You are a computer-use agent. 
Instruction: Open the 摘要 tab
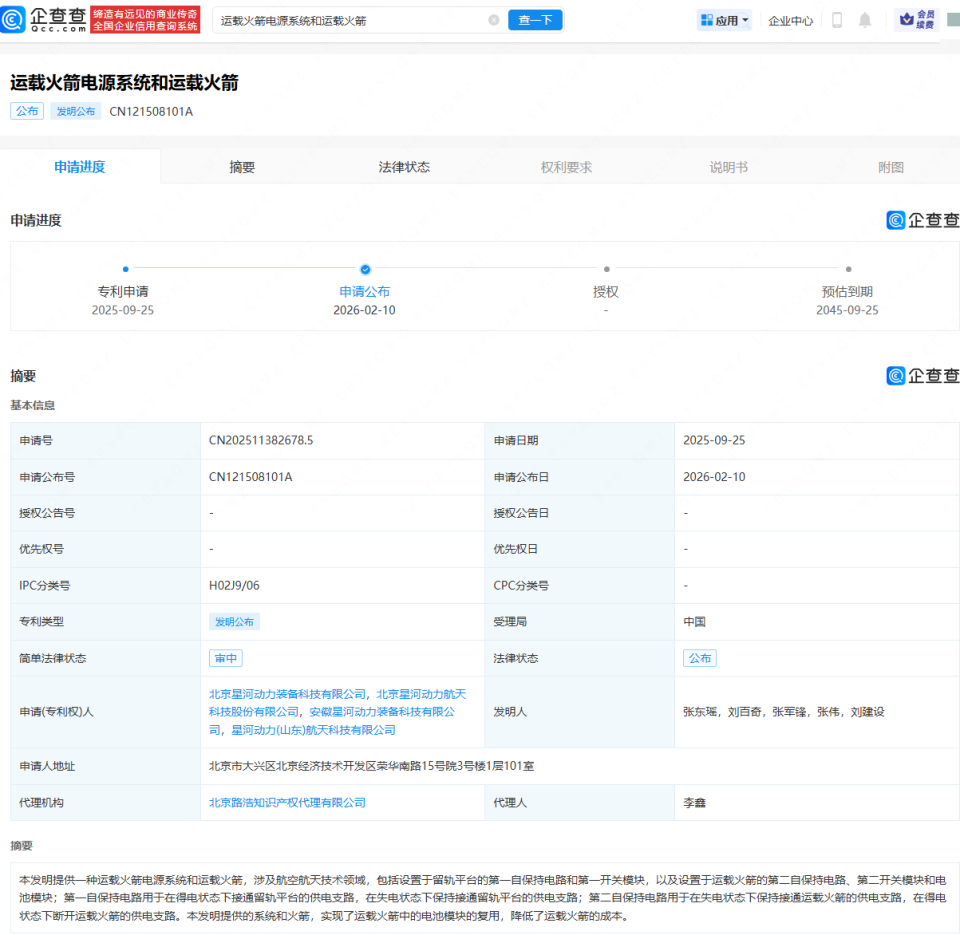(x=242, y=167)
